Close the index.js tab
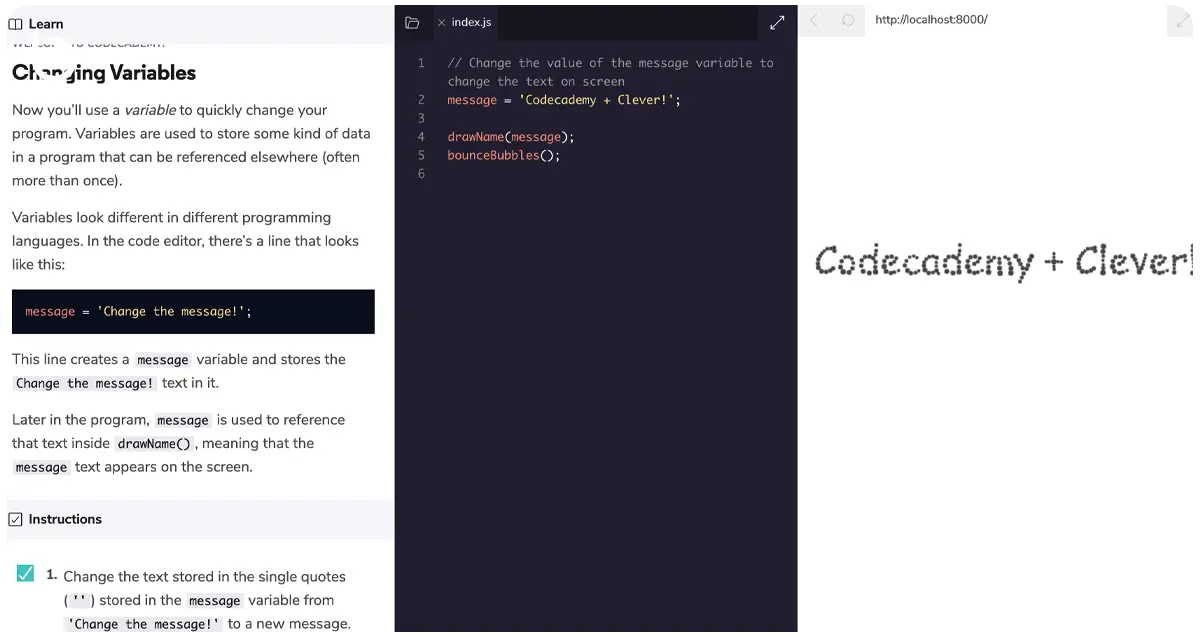Screen dimensions: 1200x637 [x=441, y=22]
